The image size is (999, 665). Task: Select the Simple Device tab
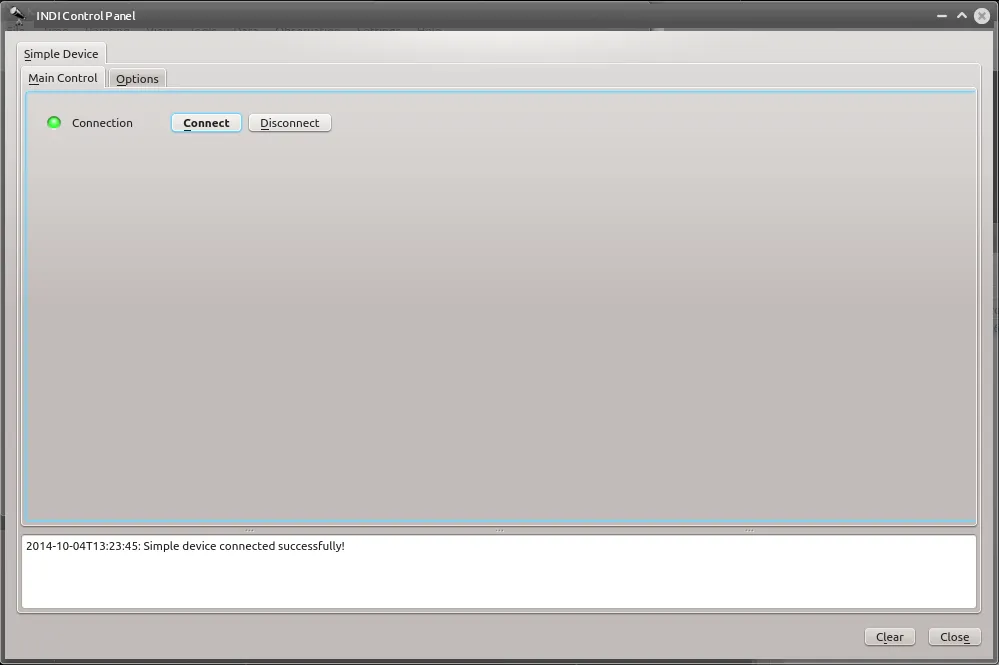61,54
